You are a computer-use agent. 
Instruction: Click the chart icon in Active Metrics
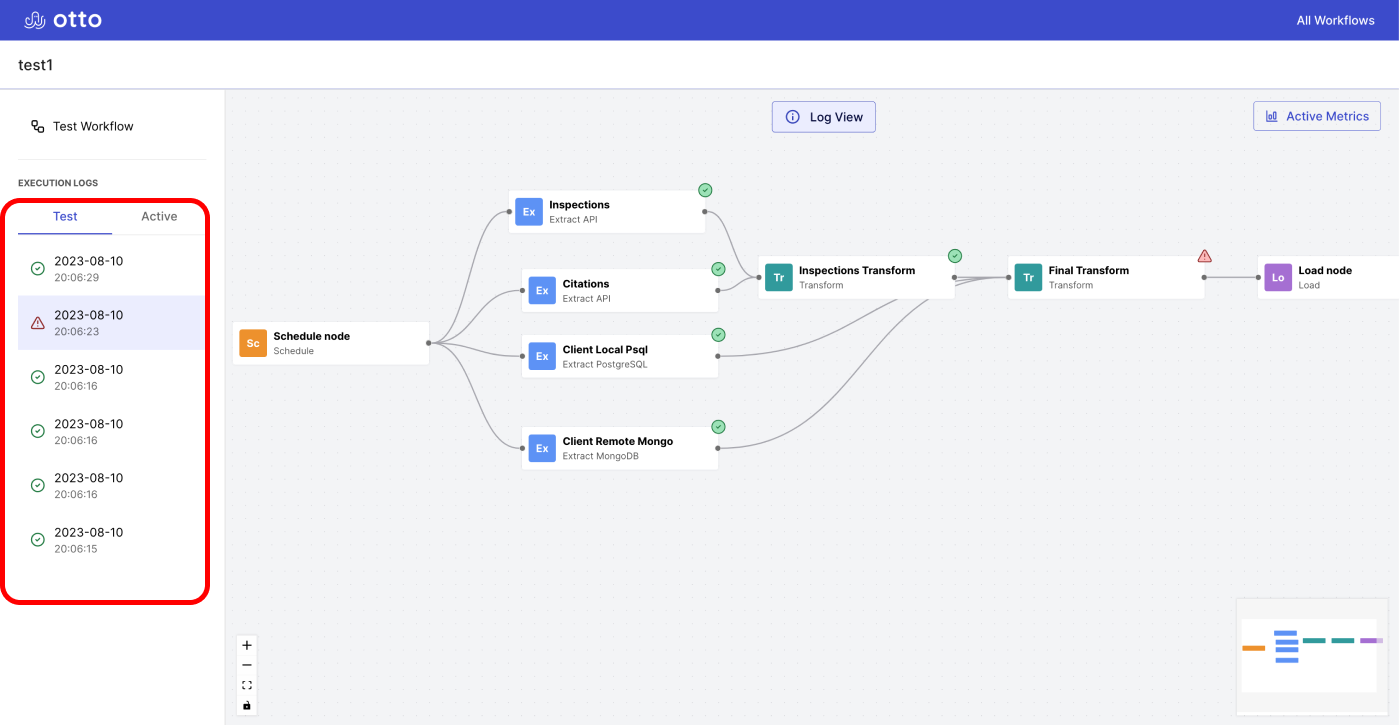coord(1272,116)
